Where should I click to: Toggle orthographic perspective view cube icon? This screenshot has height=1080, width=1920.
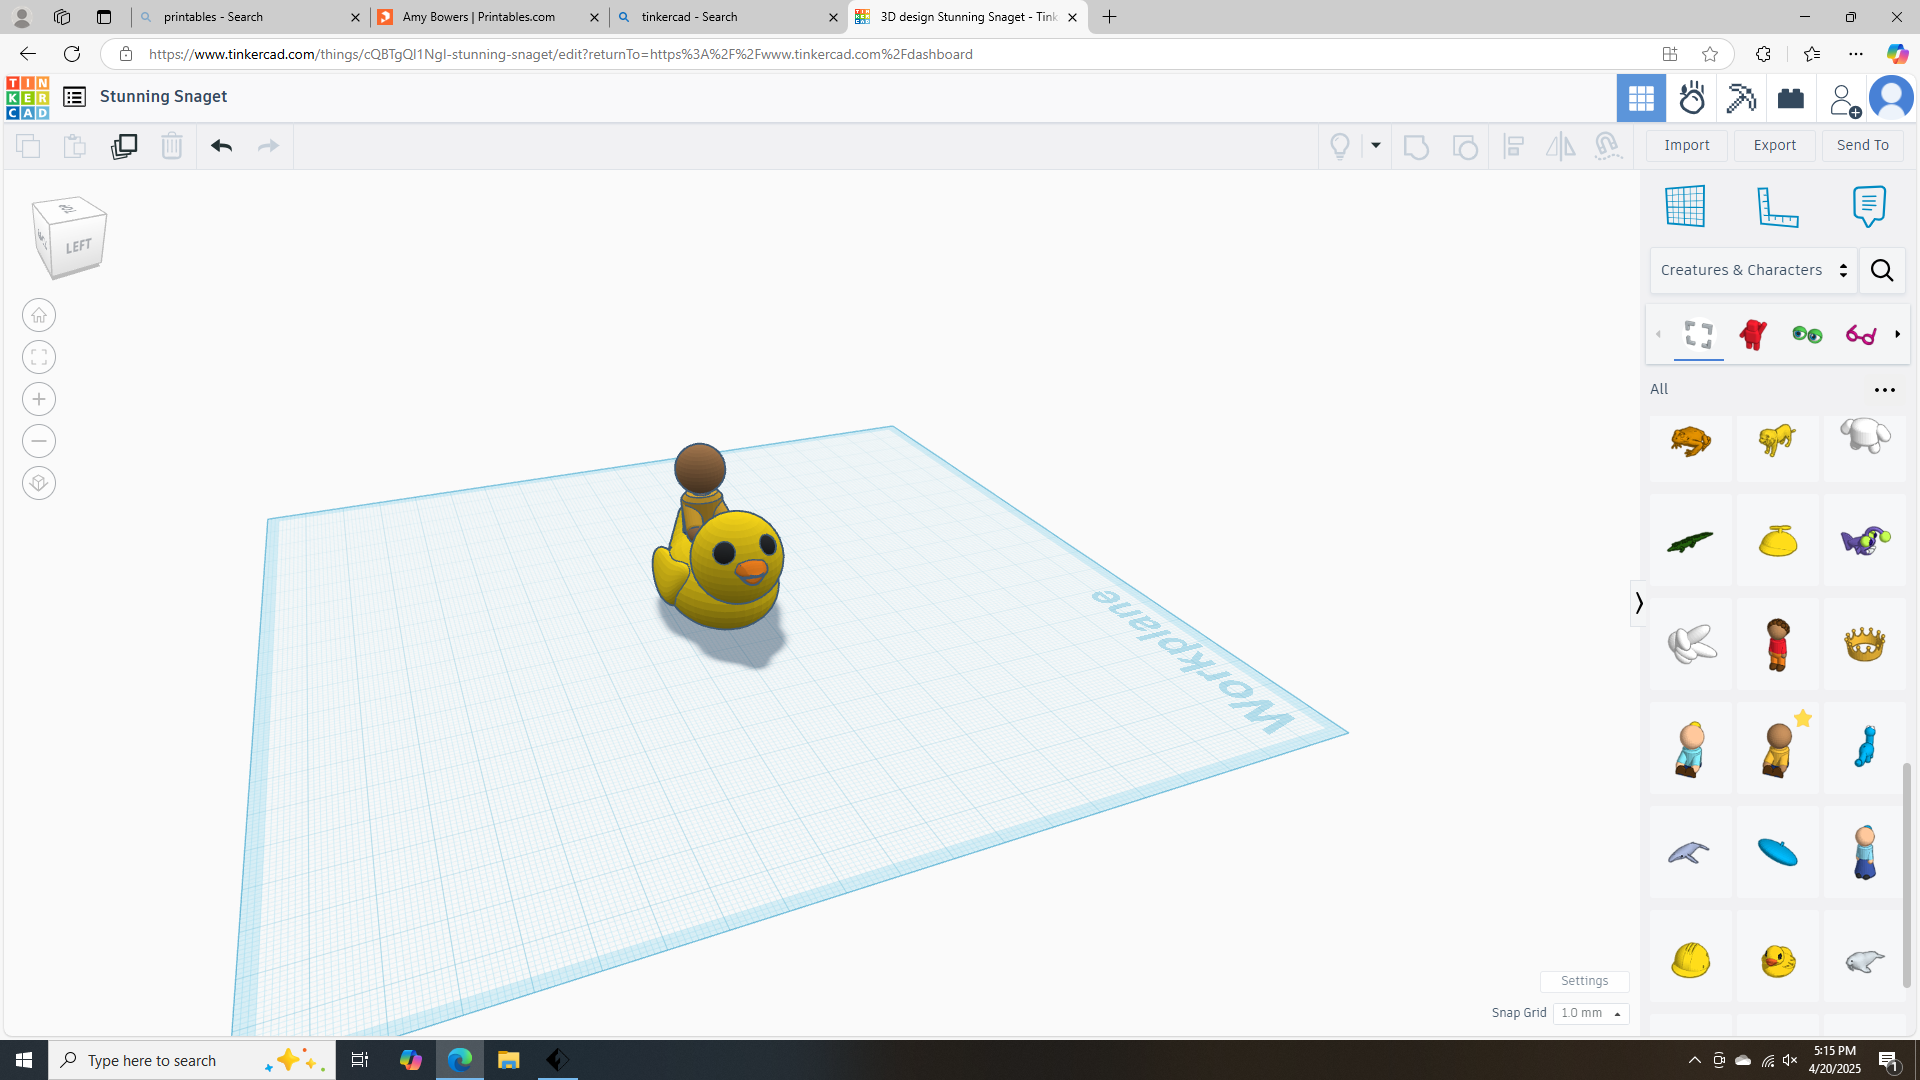tap(39, 484)
